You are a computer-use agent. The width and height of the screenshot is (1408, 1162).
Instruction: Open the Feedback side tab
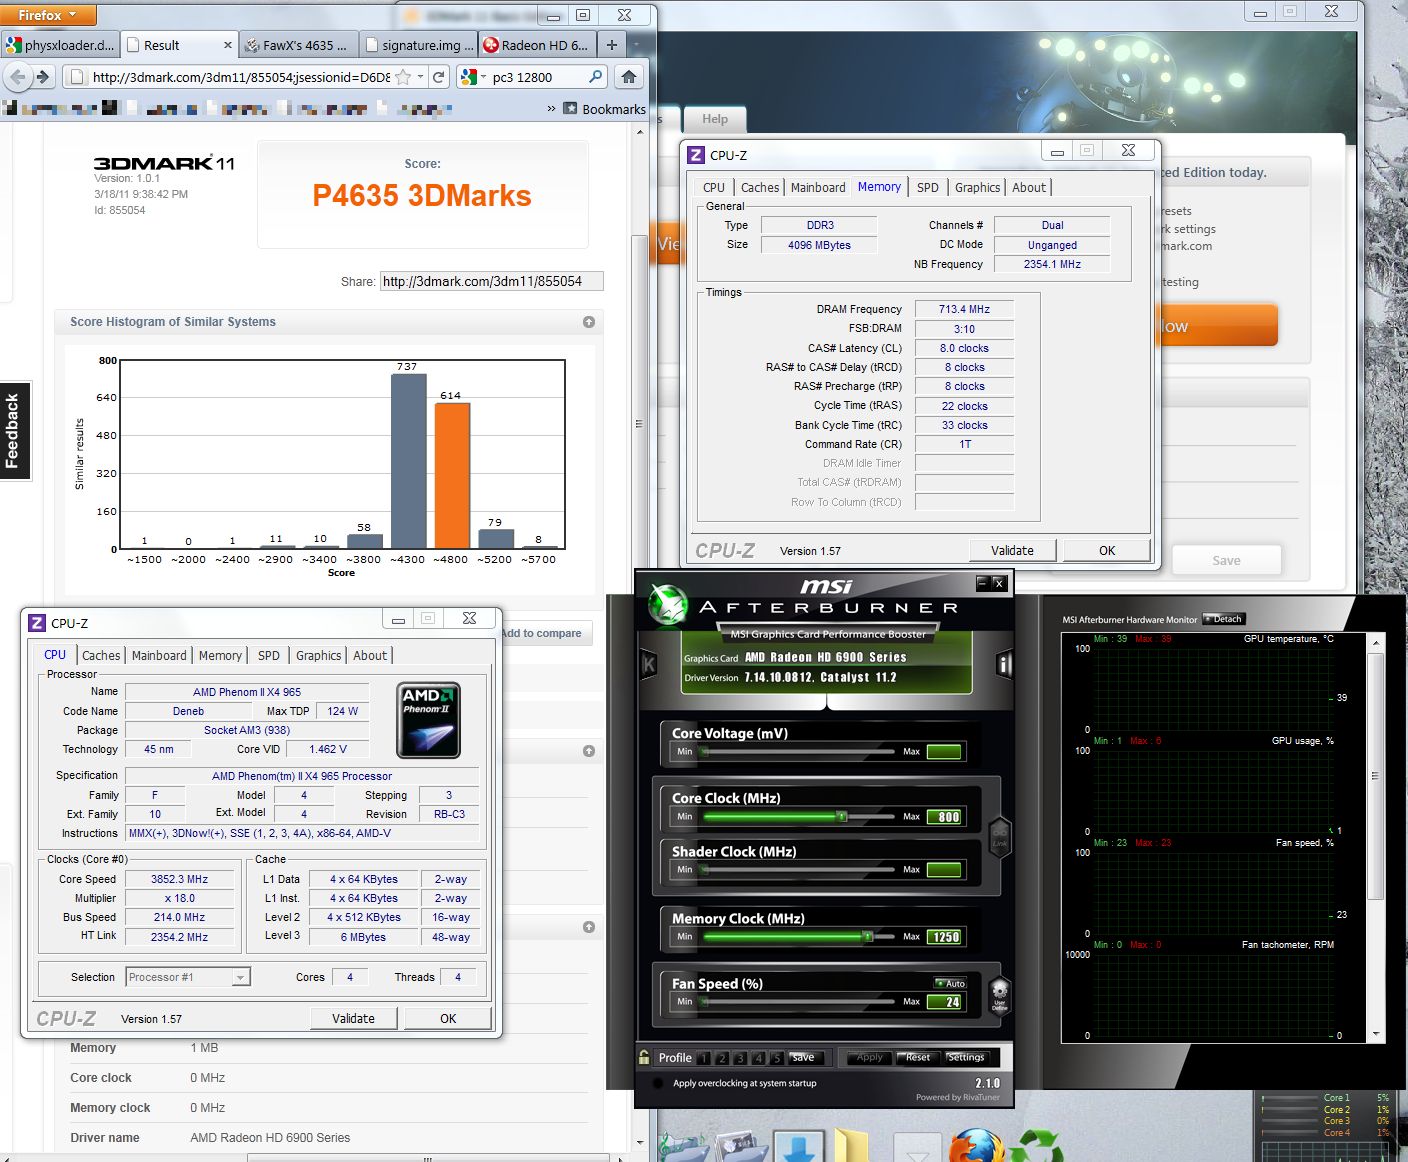click(x=14, y=430)
